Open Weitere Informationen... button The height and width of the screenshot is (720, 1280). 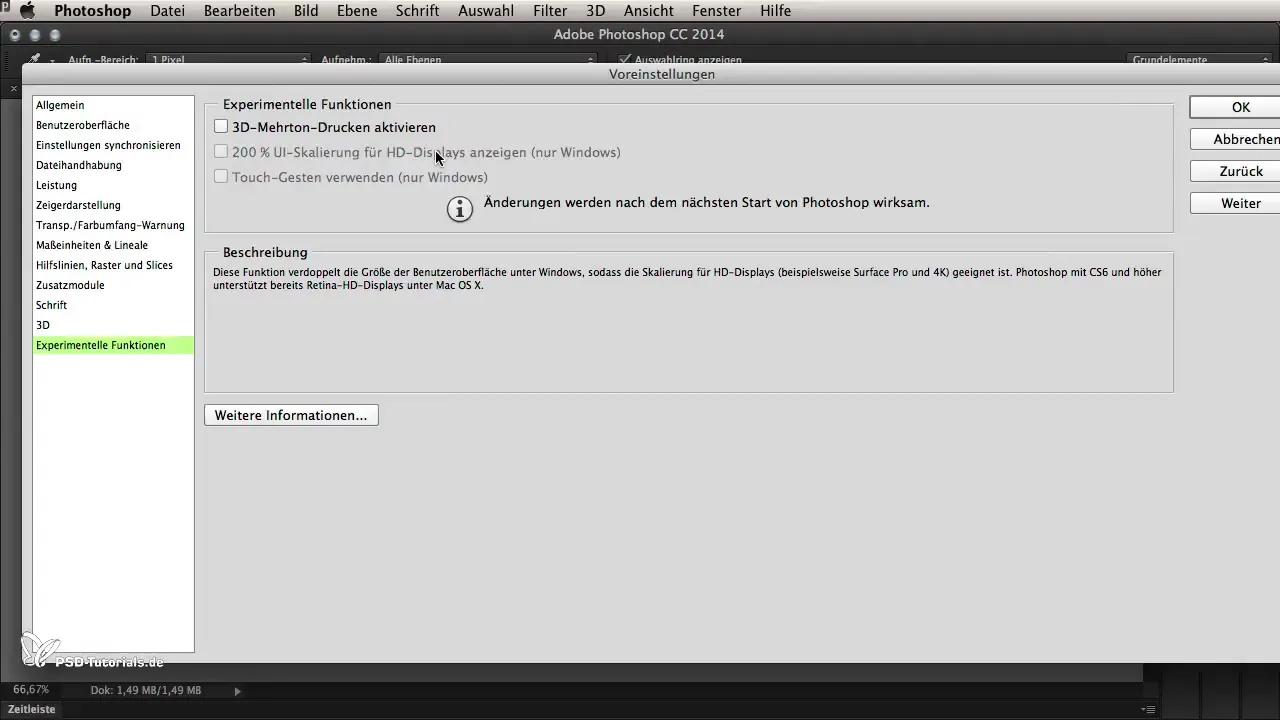coord(291,415)
